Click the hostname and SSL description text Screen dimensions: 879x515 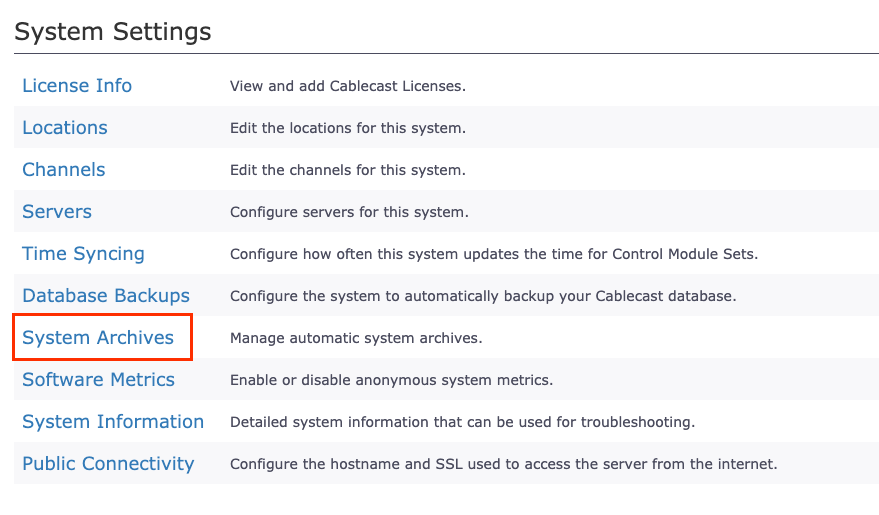[x=503, y=465]
